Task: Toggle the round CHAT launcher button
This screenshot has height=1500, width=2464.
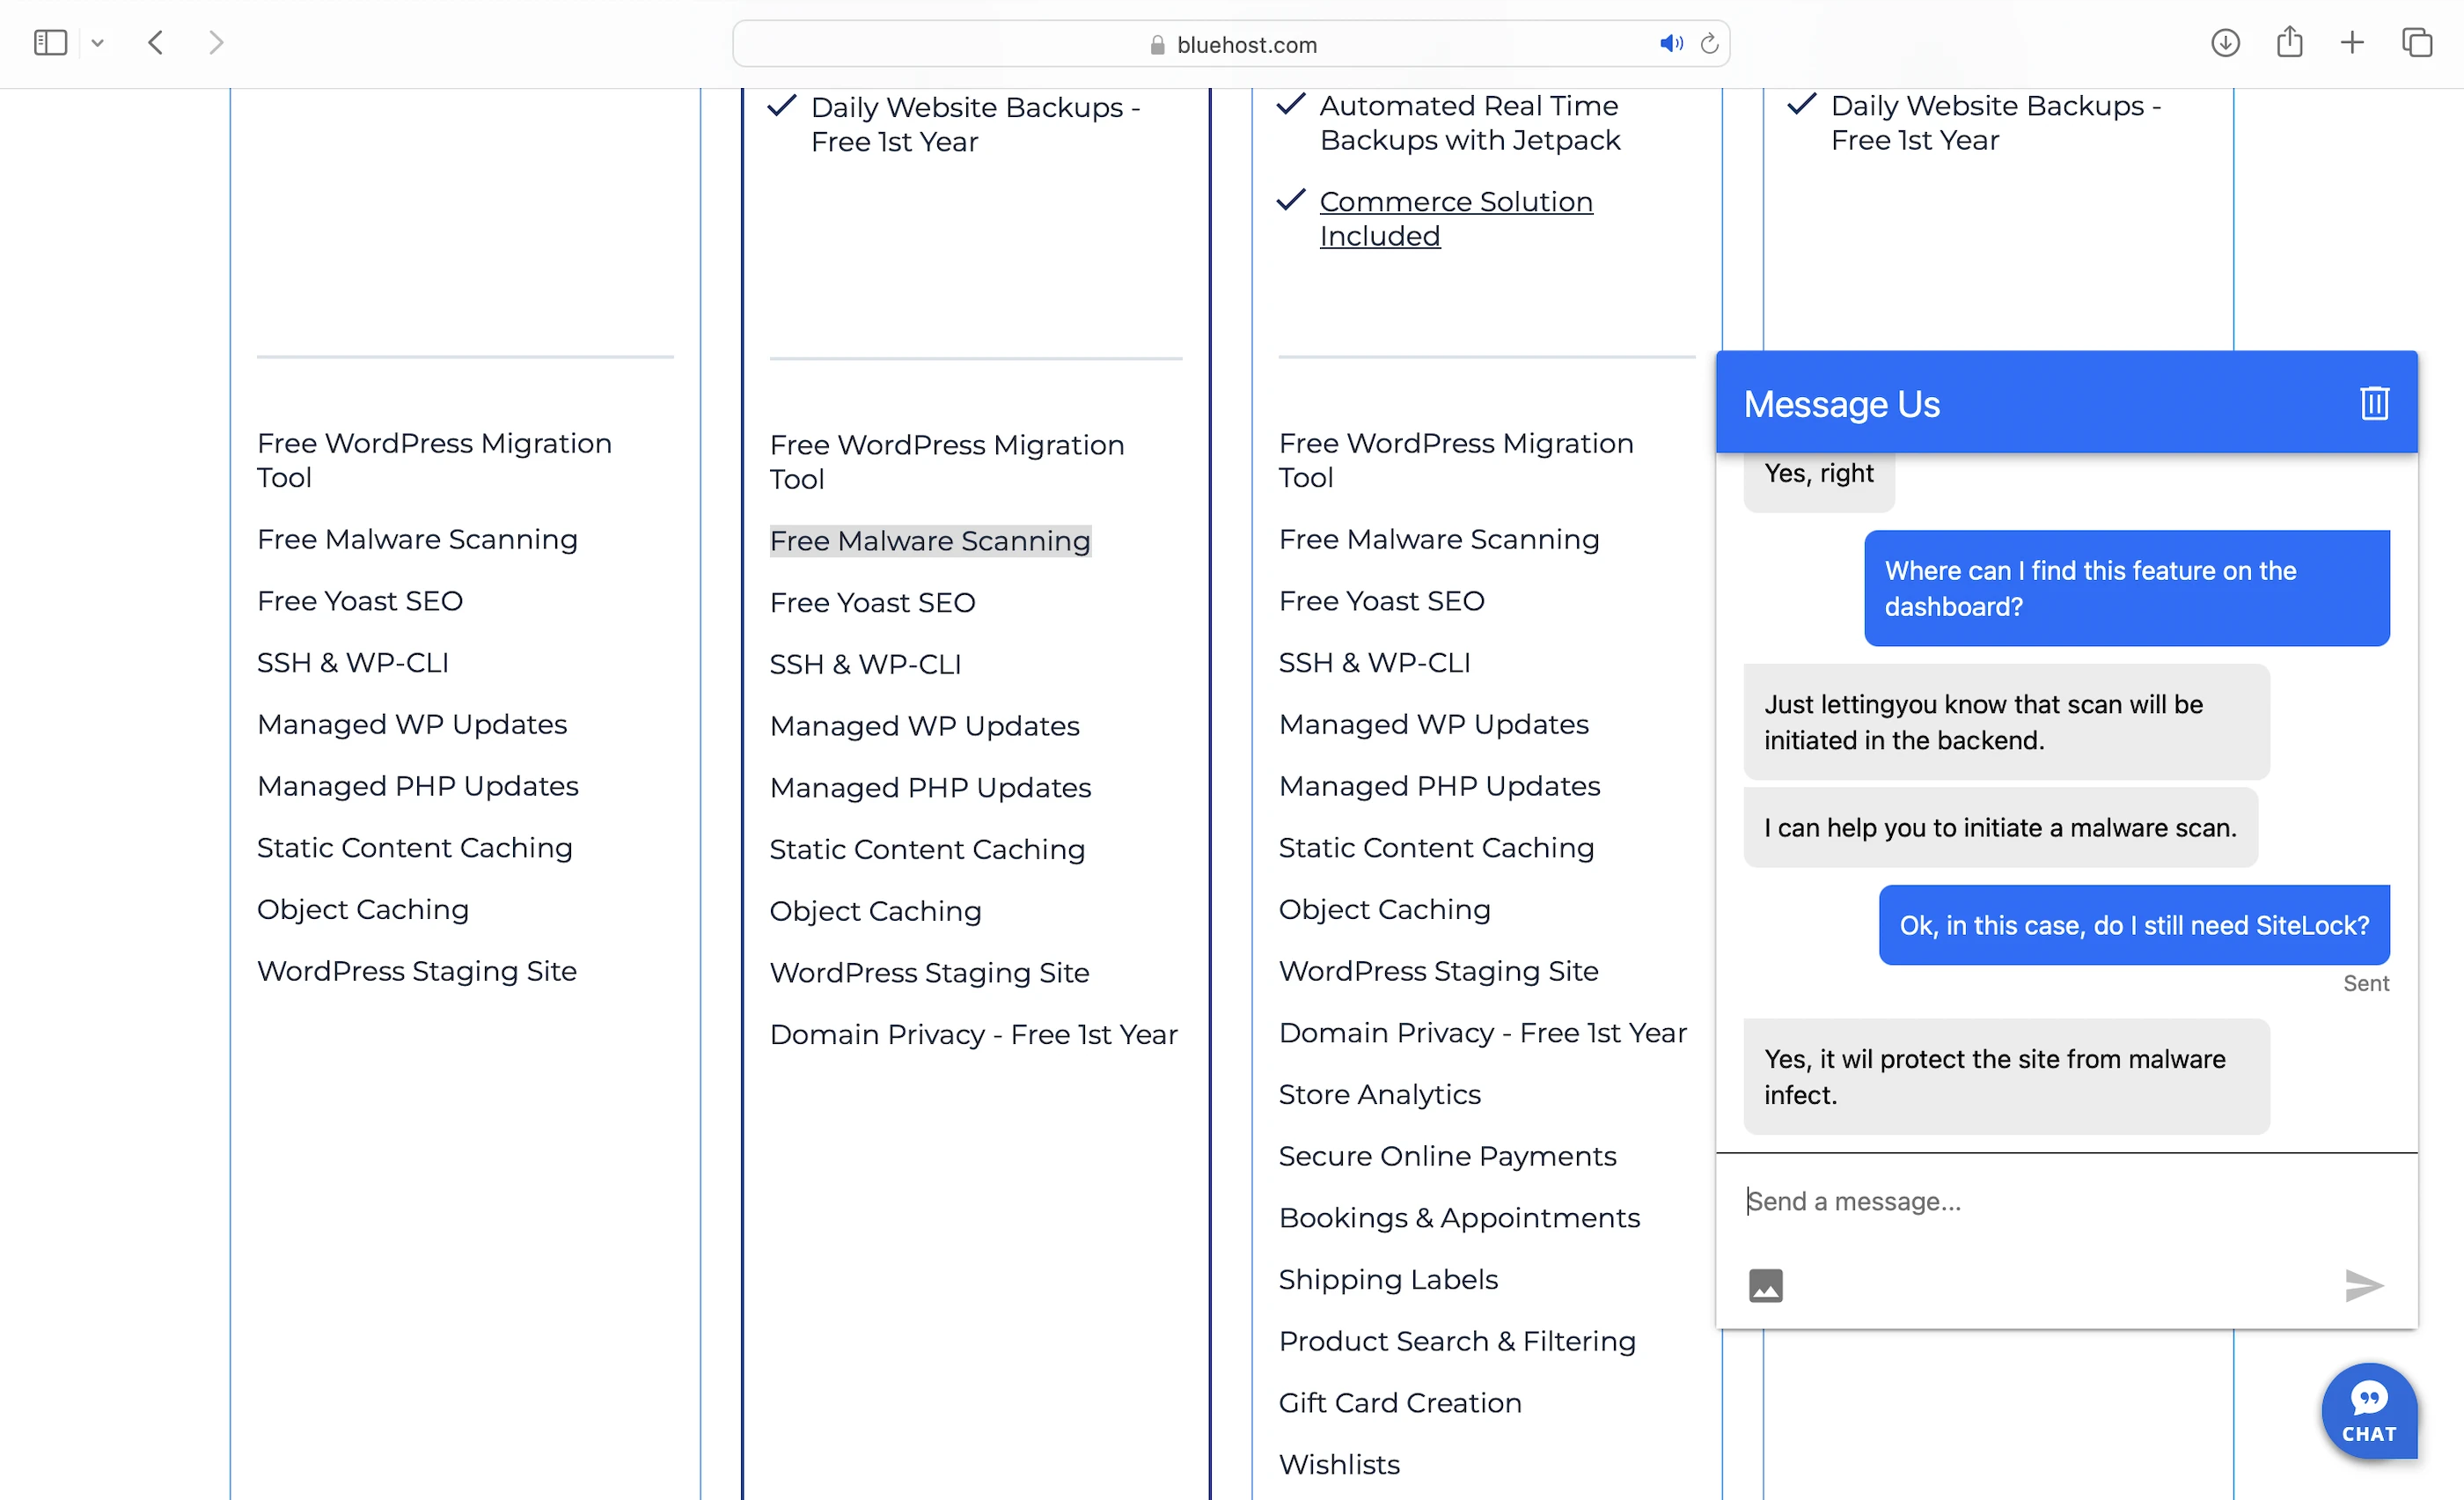Action: pyautogui.click(x=2369, y=1411)
